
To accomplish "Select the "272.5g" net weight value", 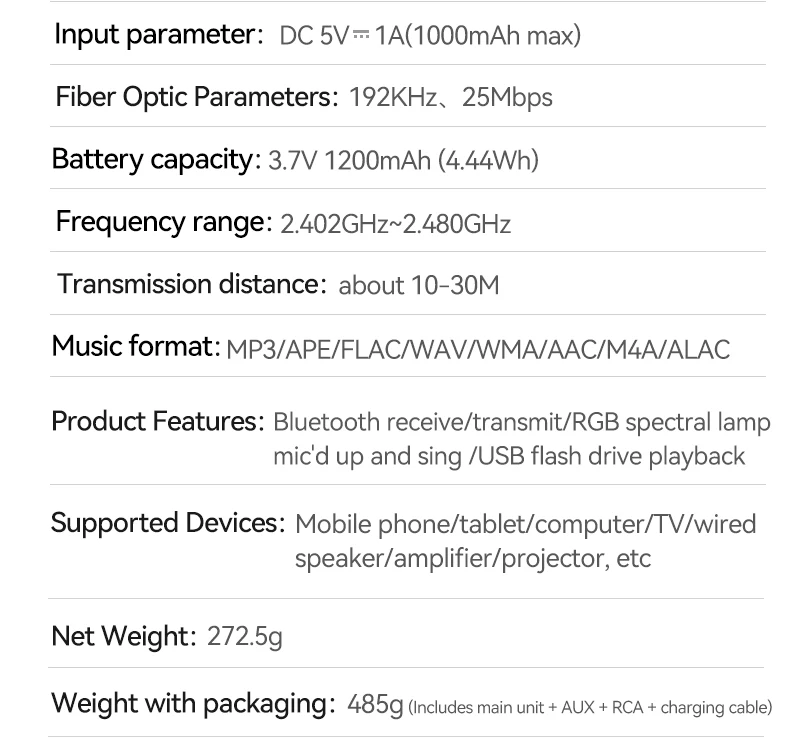I will 245,636.
